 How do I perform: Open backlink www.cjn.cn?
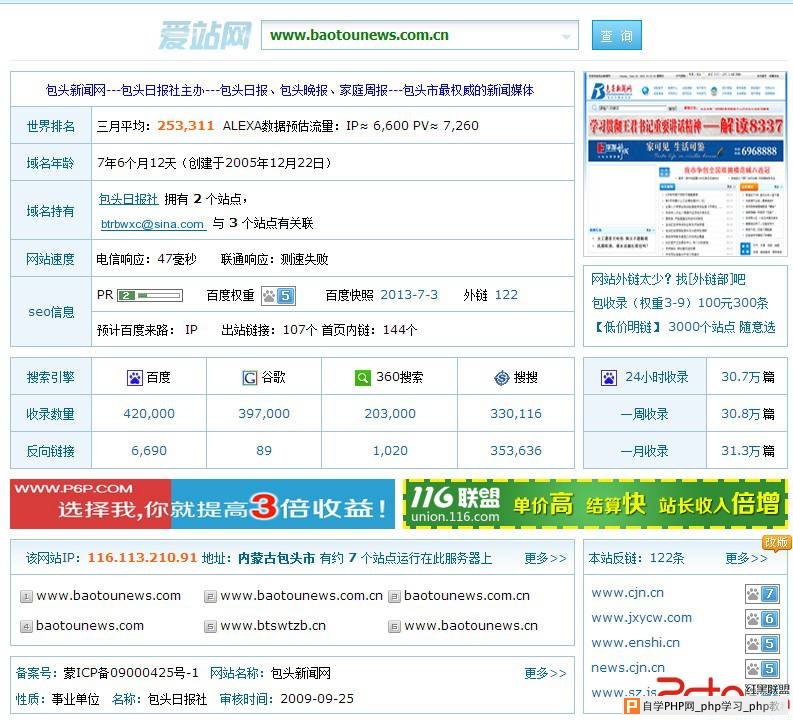pos(628,593)
